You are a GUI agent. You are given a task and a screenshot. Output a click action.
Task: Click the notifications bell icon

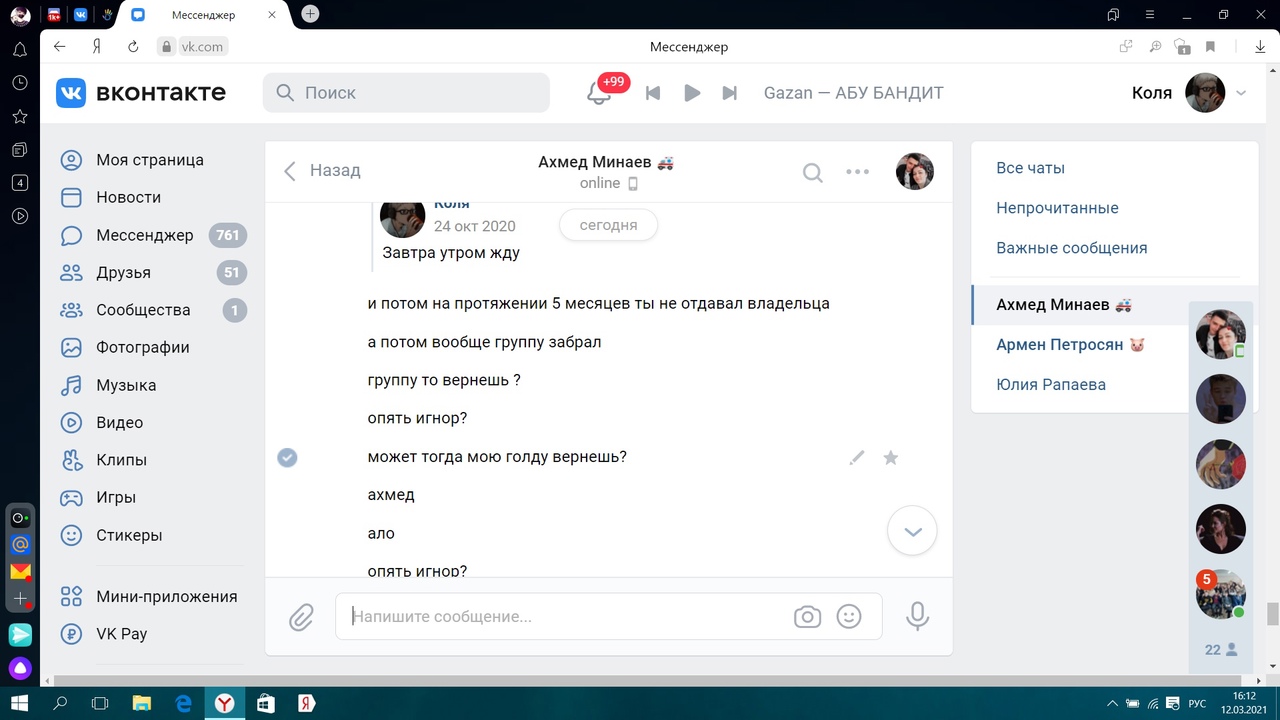pos(598,93)
